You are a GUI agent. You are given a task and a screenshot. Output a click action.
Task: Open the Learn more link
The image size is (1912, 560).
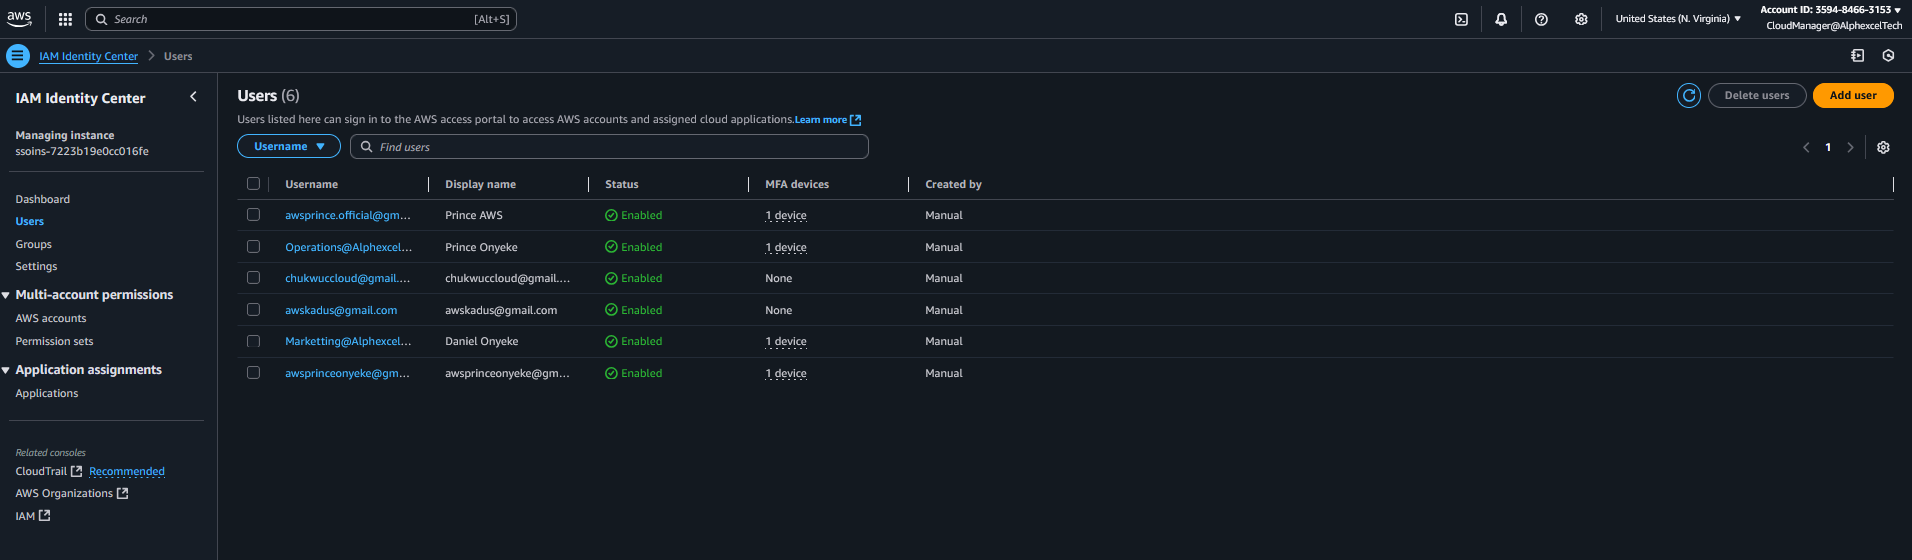pyautogui.click(x=821, y=120)
